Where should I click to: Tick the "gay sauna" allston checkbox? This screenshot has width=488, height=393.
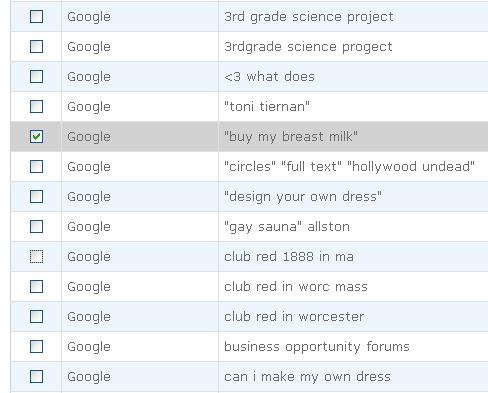point(36,226)
